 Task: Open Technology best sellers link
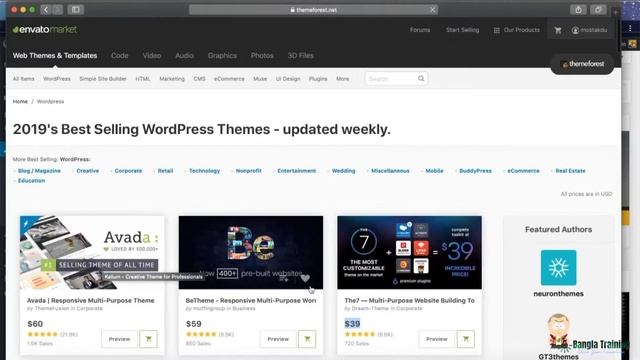tap(204, 171)
